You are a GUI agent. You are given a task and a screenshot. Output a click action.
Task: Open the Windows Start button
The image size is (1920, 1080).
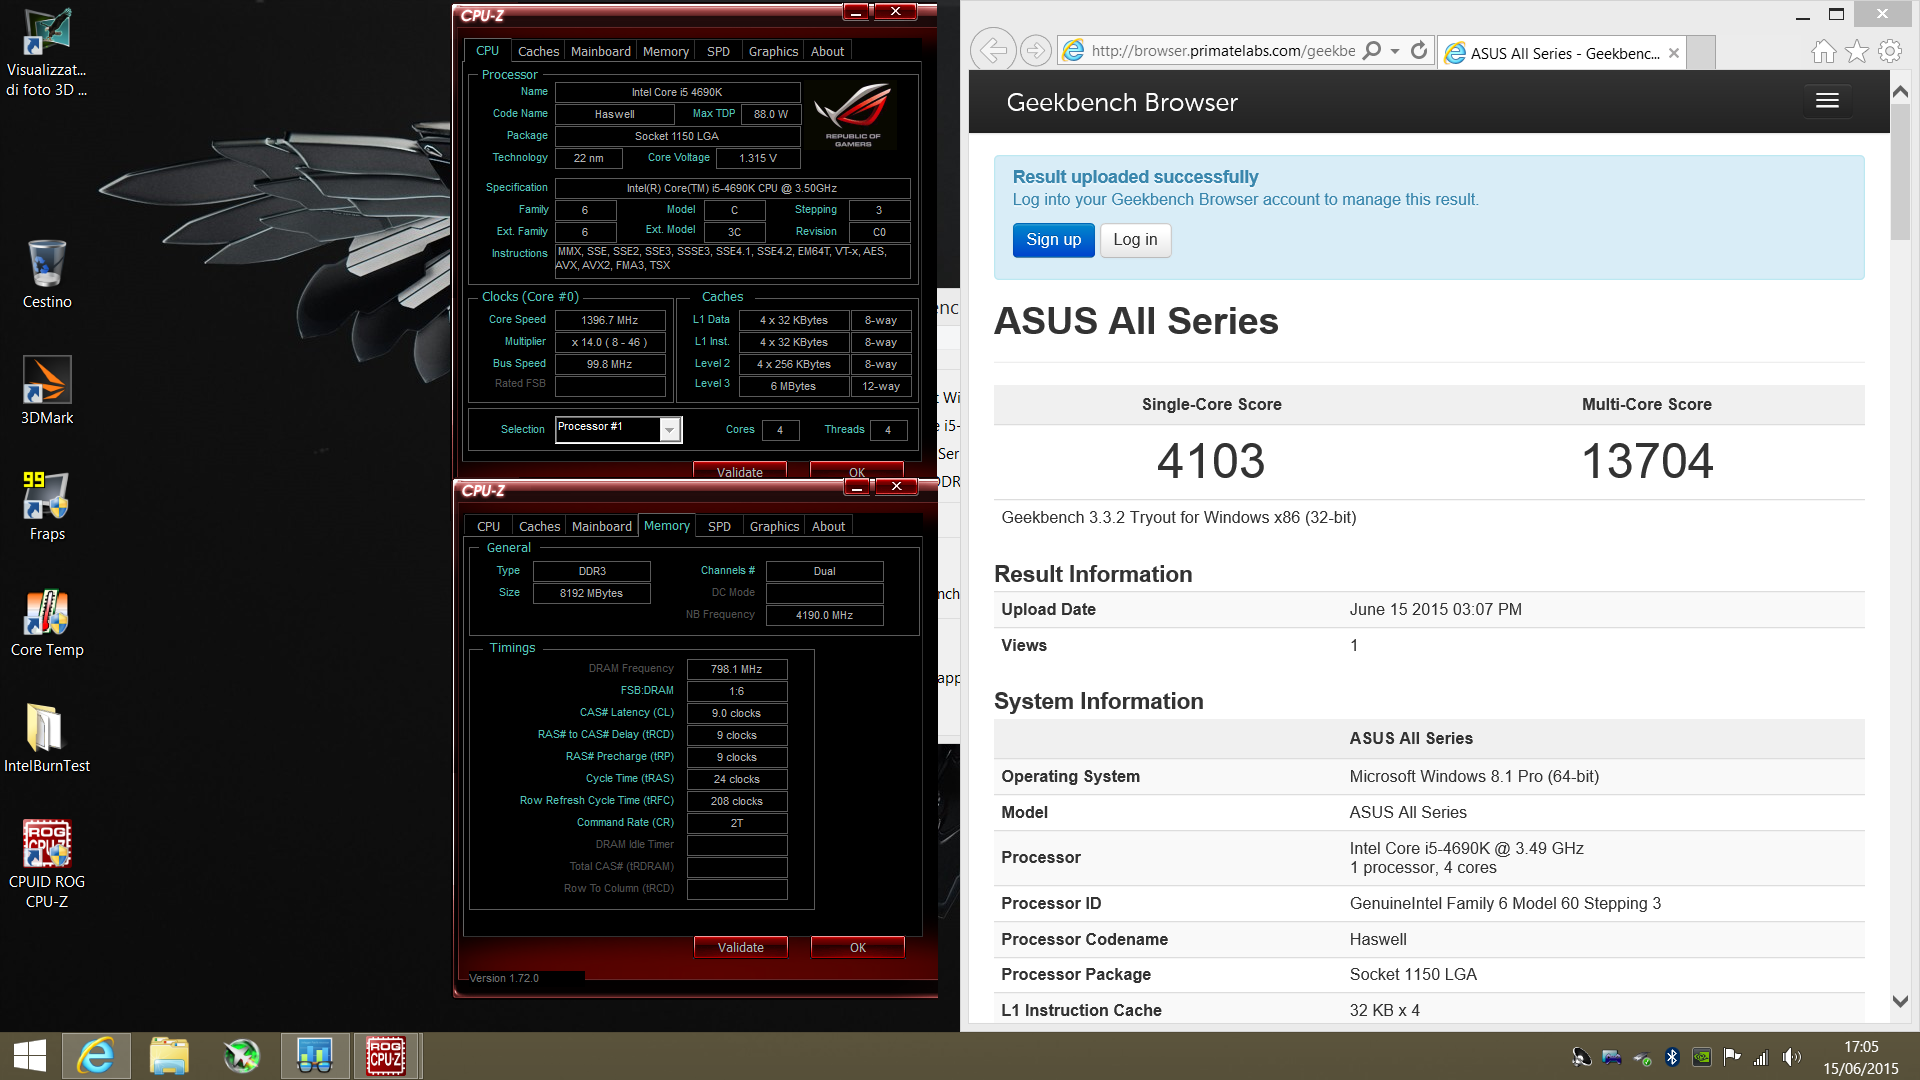pos(30,1056)
